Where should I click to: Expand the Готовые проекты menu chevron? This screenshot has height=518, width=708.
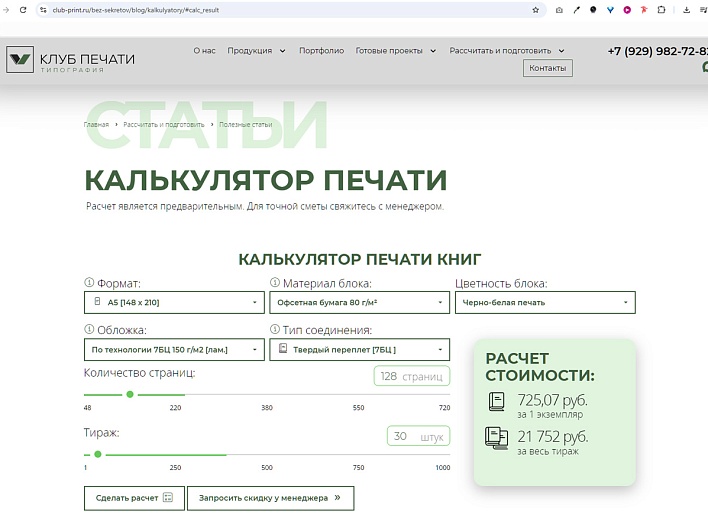click(433, 51)
